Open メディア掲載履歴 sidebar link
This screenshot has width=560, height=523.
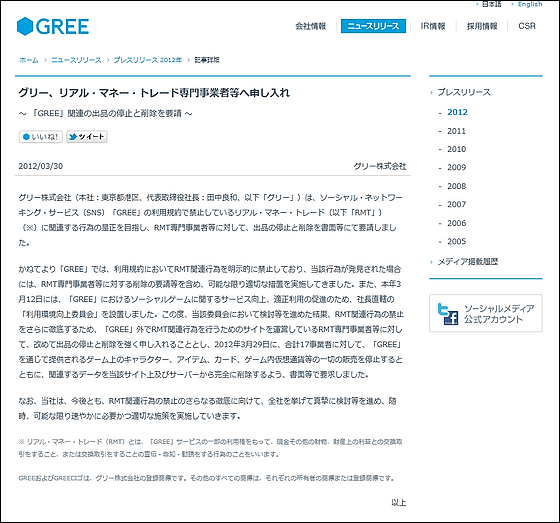pyautogui.click(x=468, y=262)
